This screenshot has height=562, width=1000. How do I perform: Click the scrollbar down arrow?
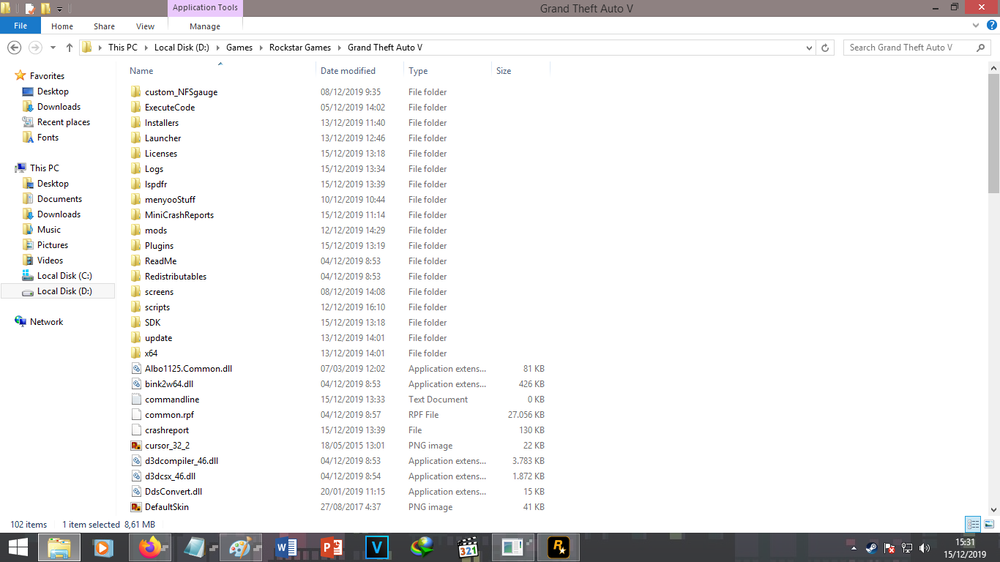pos(994,510)
